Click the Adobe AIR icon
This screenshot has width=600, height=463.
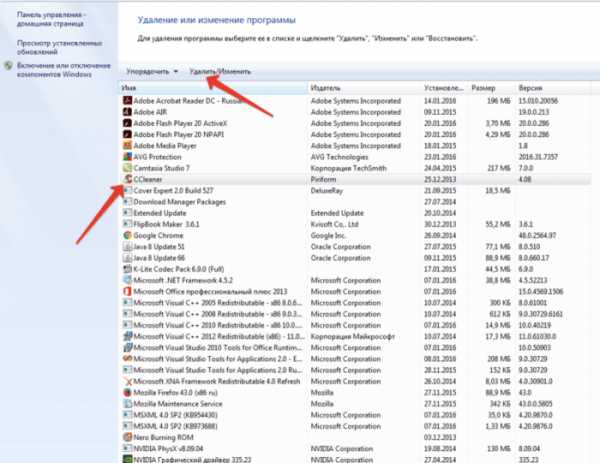tap(126, 113)
